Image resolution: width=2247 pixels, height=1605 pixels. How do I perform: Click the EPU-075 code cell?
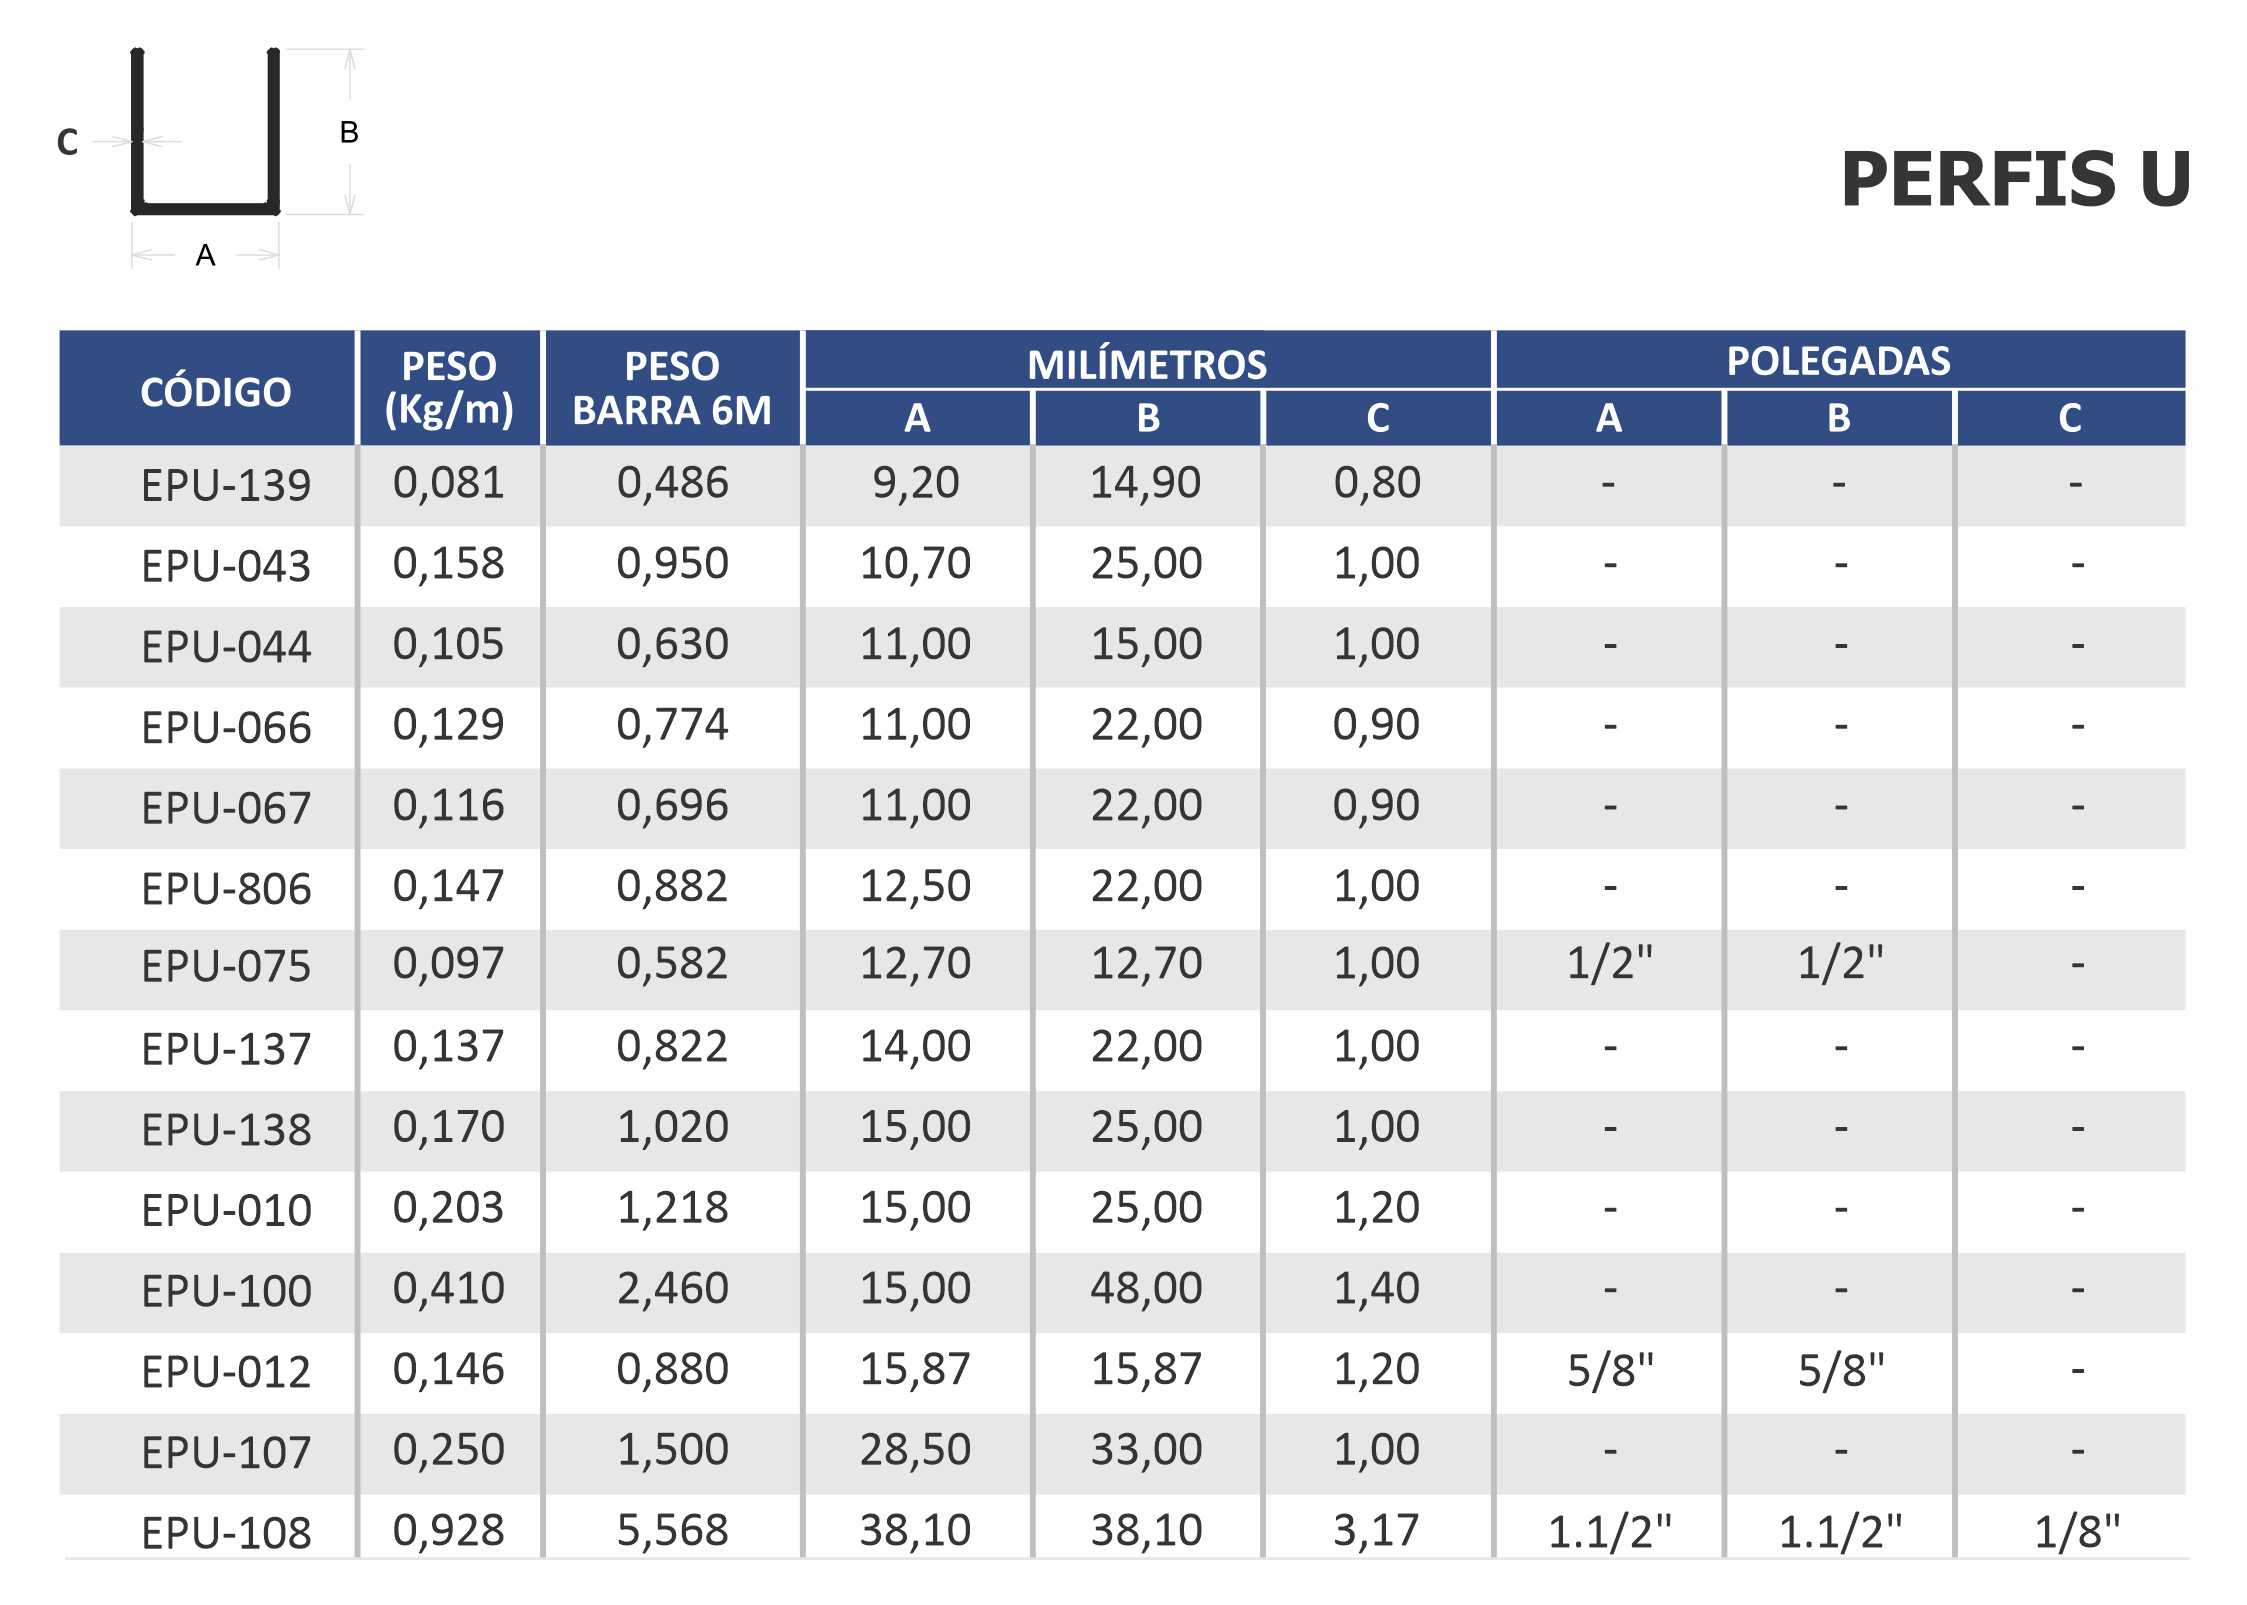point(226,967)
